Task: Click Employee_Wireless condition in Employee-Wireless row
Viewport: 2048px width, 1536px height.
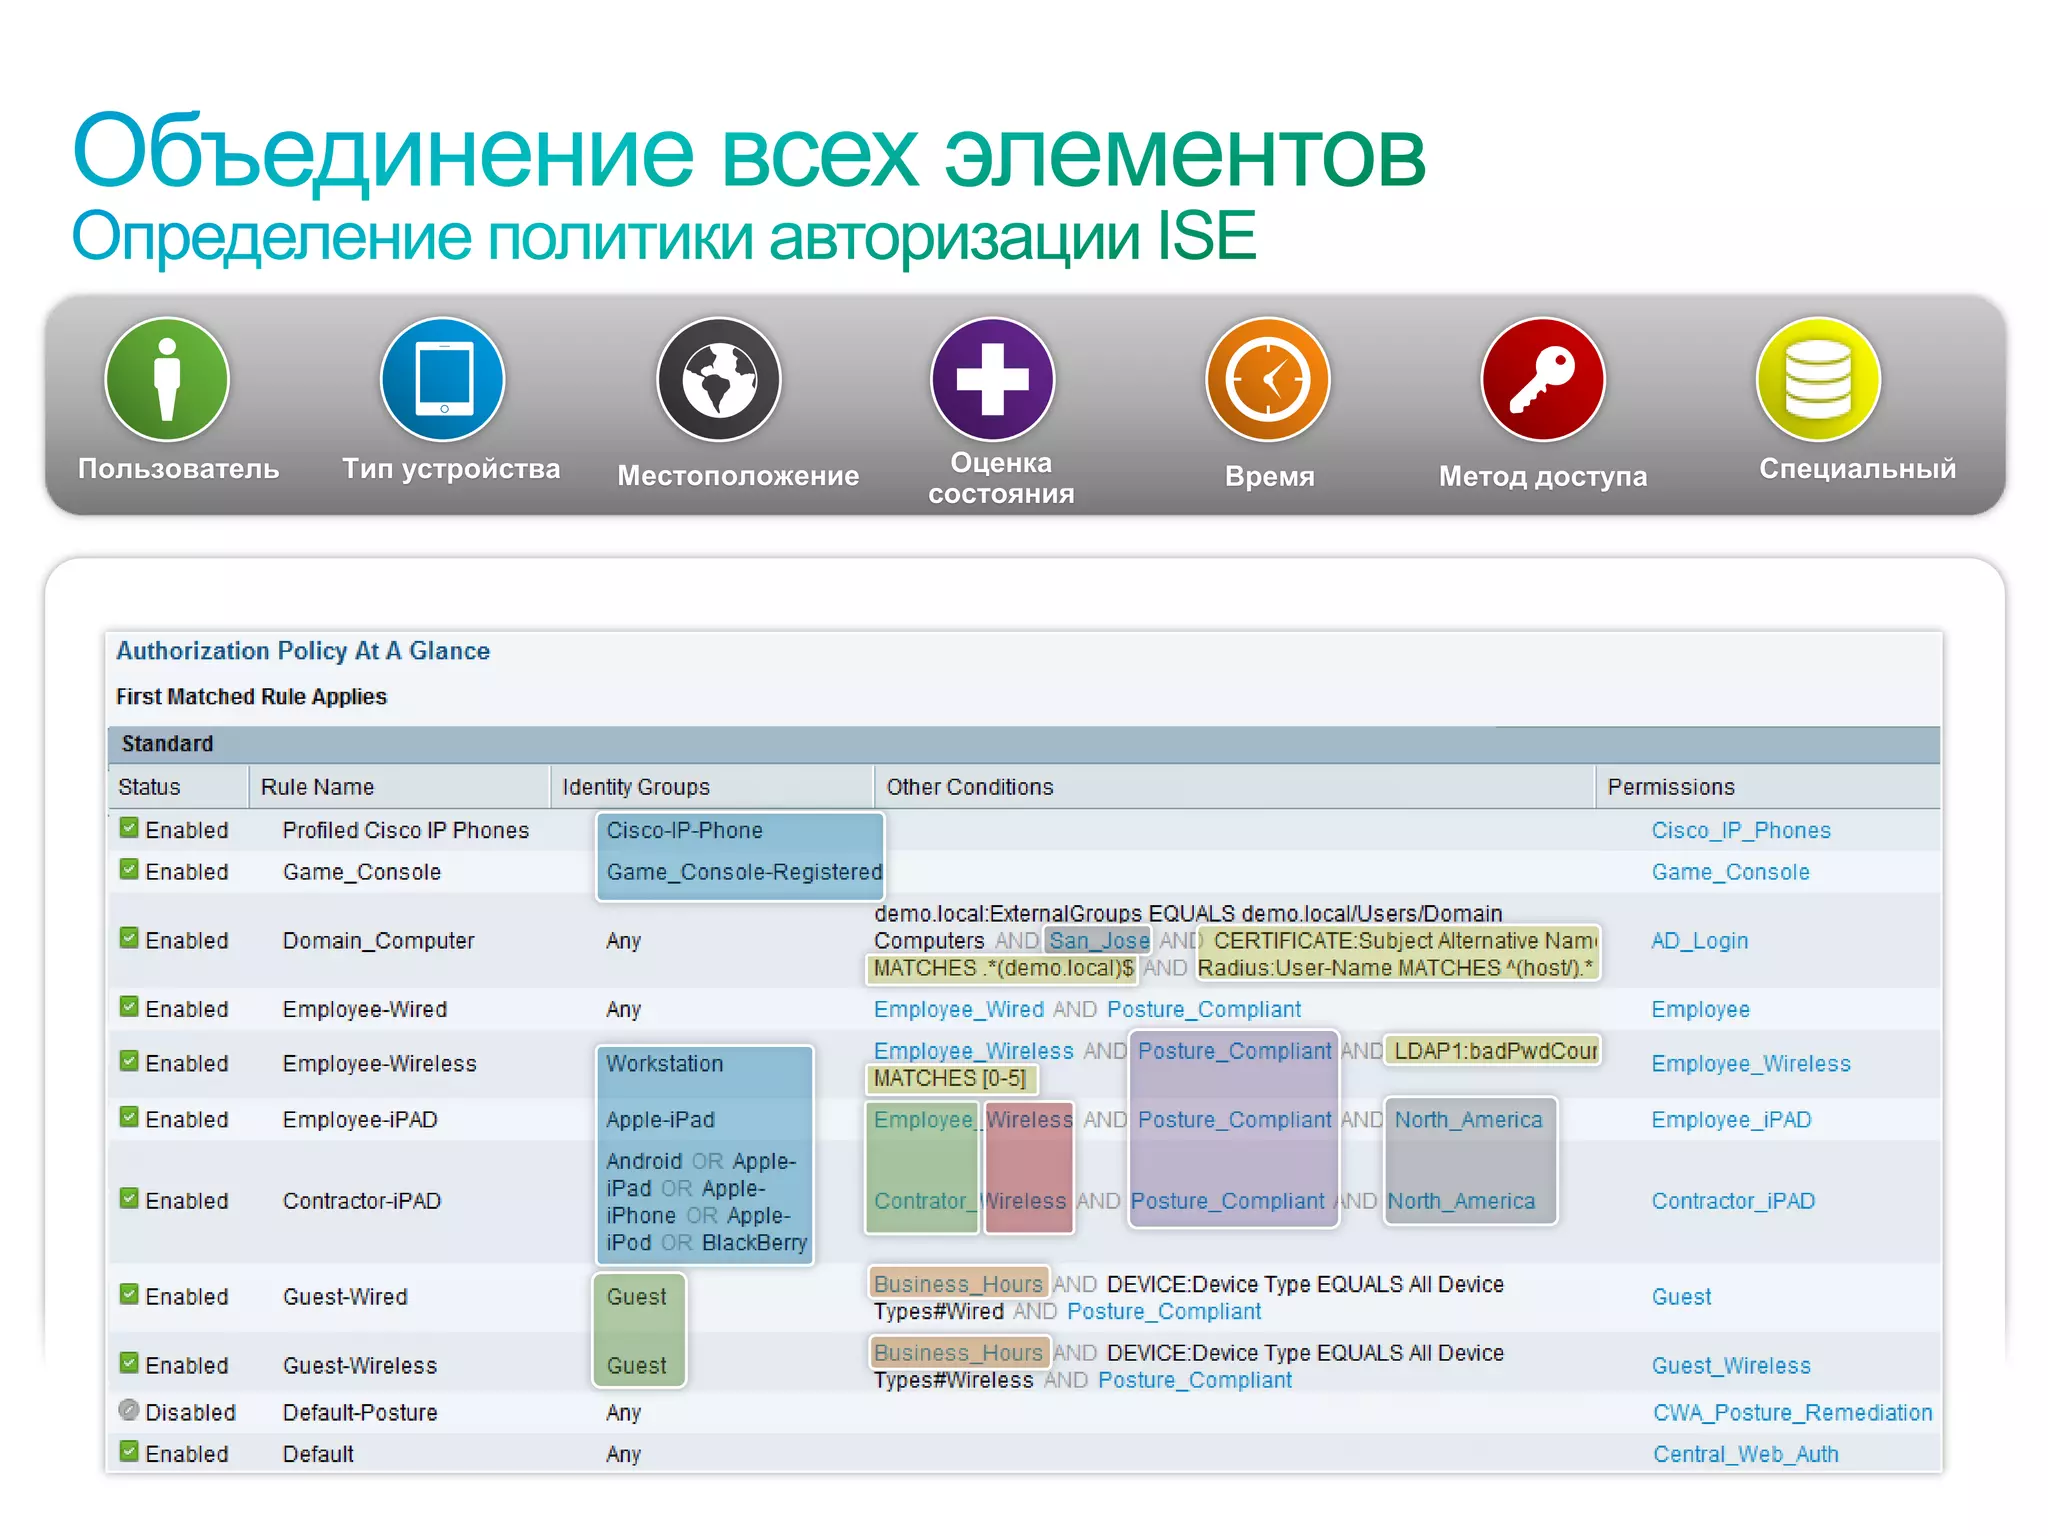Action: point(973,1051)
